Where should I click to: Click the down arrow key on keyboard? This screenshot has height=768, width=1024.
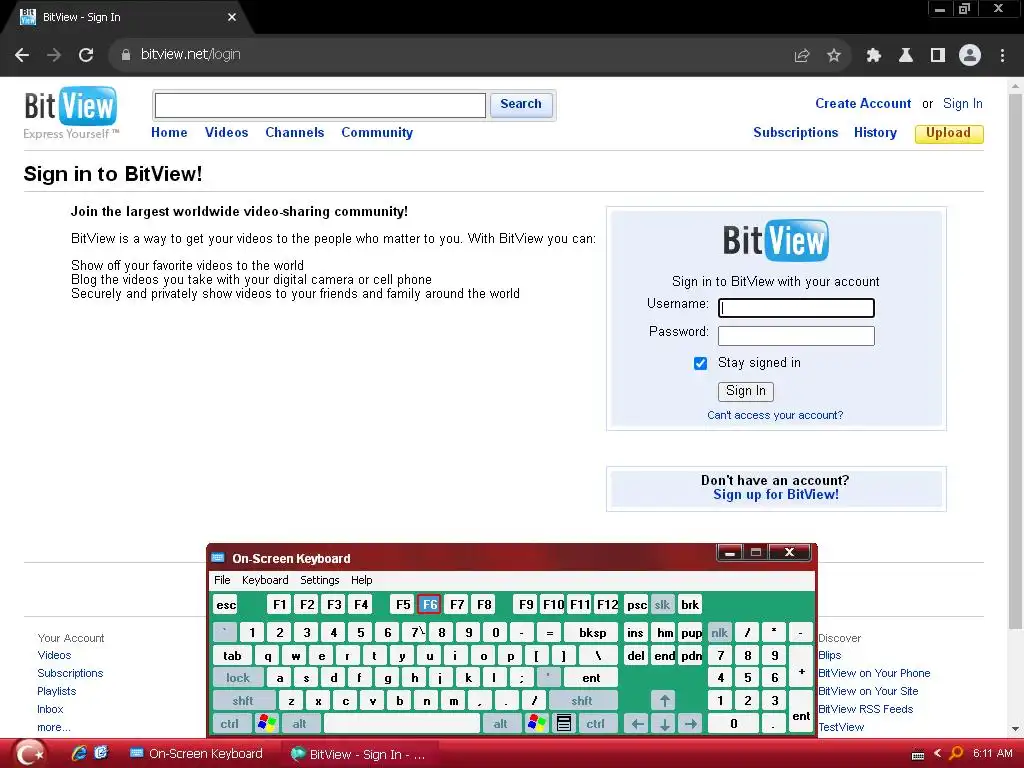[664, 724]
